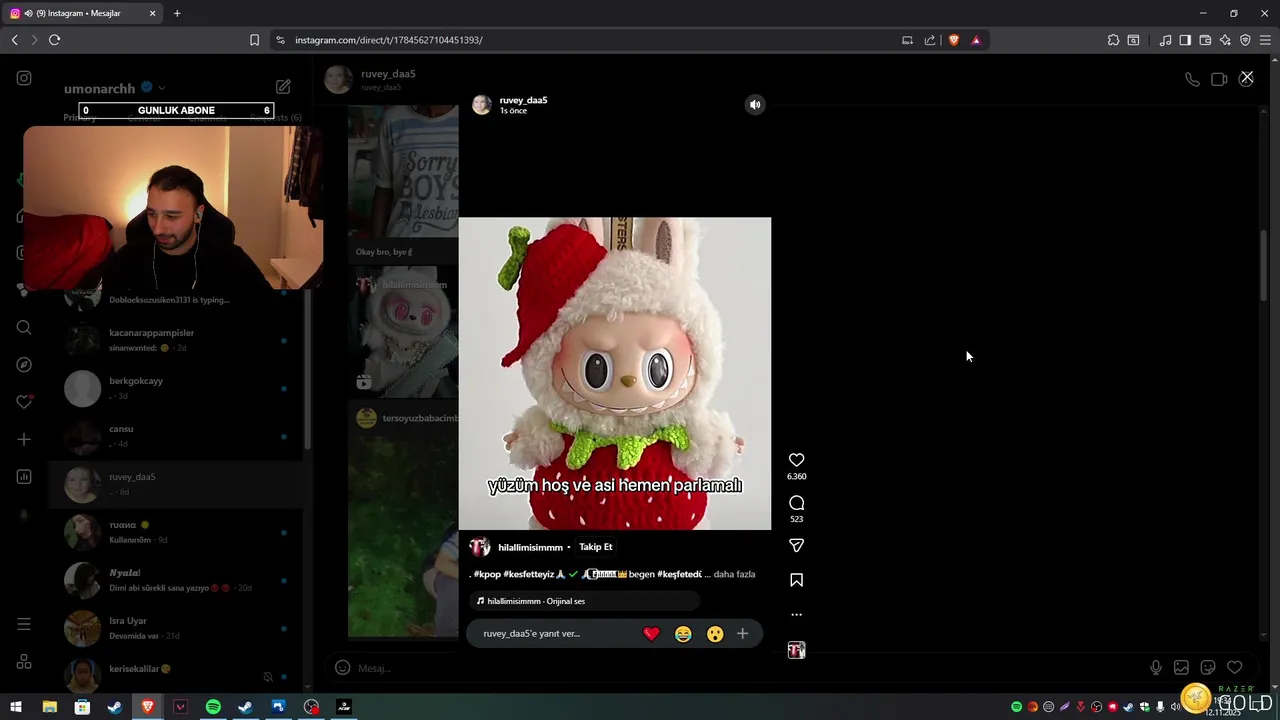The height and width of the screenshot is (720, 1280).
Task: Record voice message with microphone icon
Action: (x=1155, y=668)
